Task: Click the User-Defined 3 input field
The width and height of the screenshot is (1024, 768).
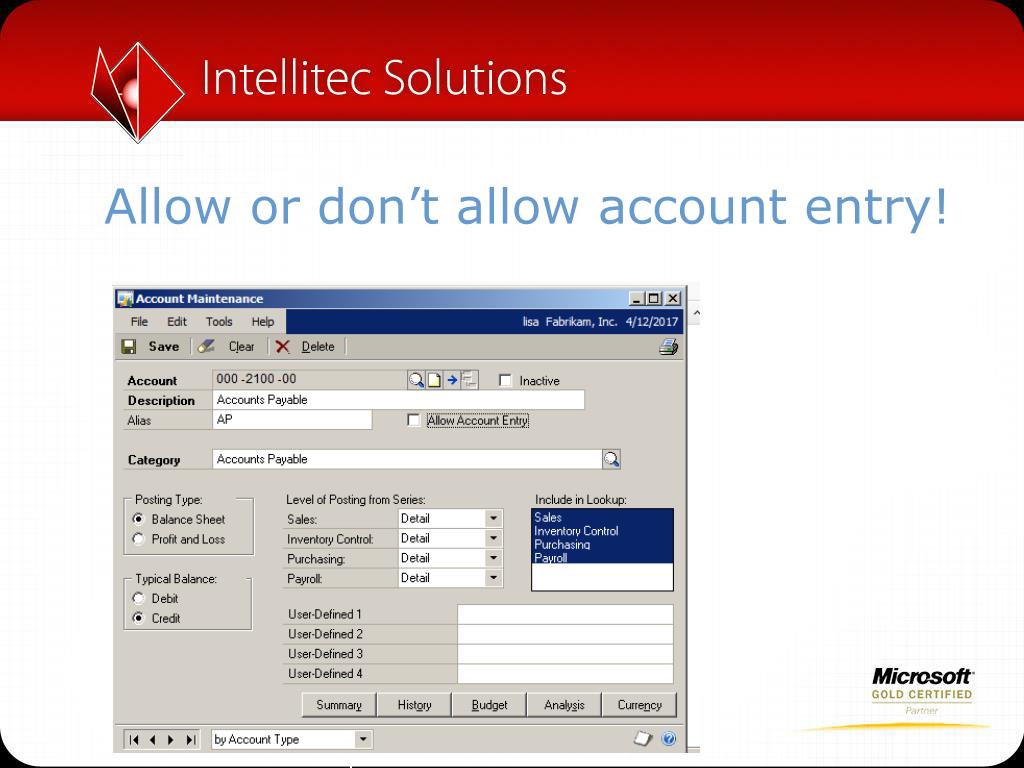Action: (566, 654)
